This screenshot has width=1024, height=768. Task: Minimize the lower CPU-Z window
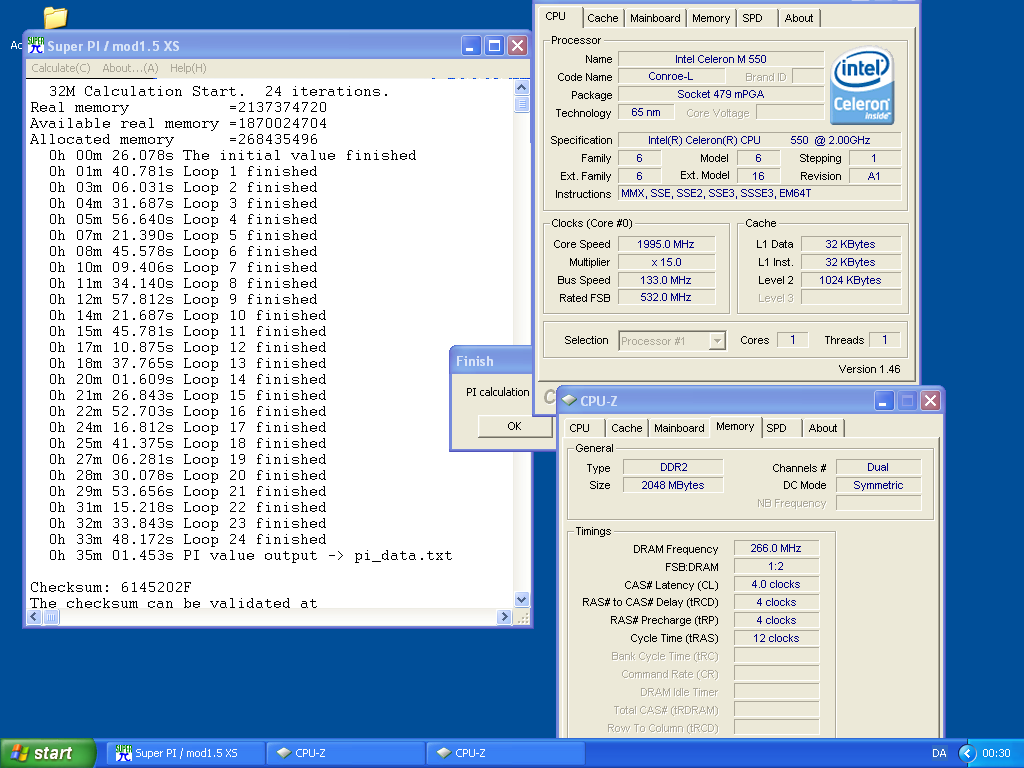[884, 400]
